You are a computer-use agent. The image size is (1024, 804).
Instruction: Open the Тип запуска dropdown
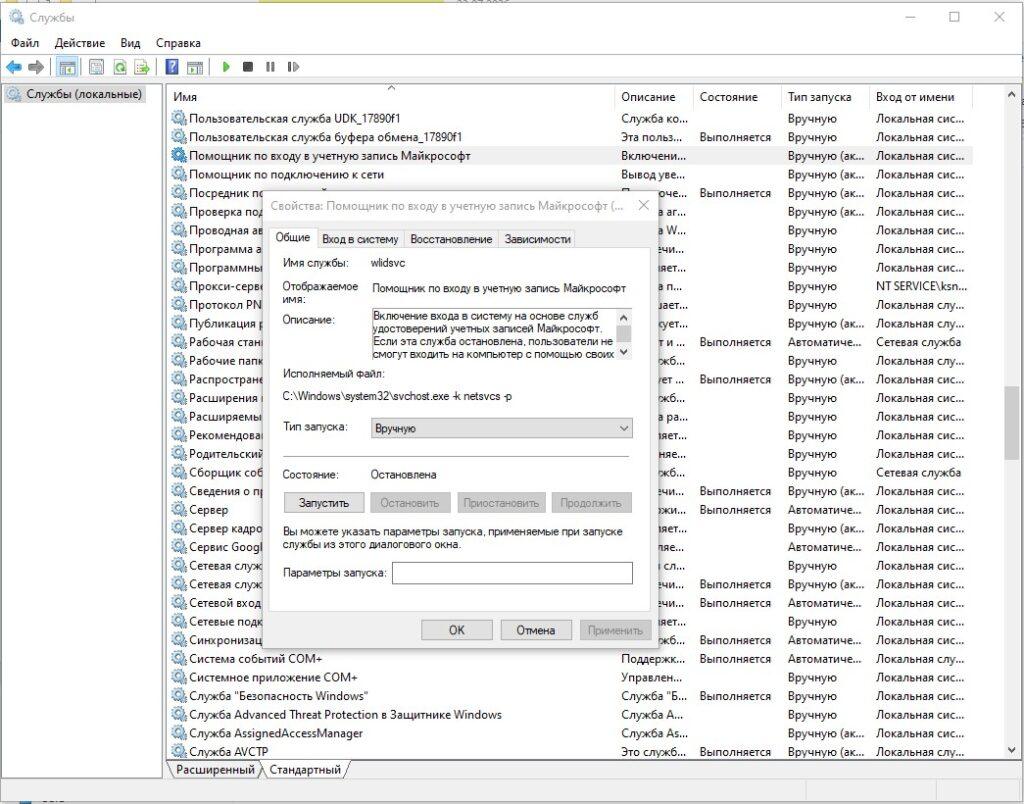point(501,428)
